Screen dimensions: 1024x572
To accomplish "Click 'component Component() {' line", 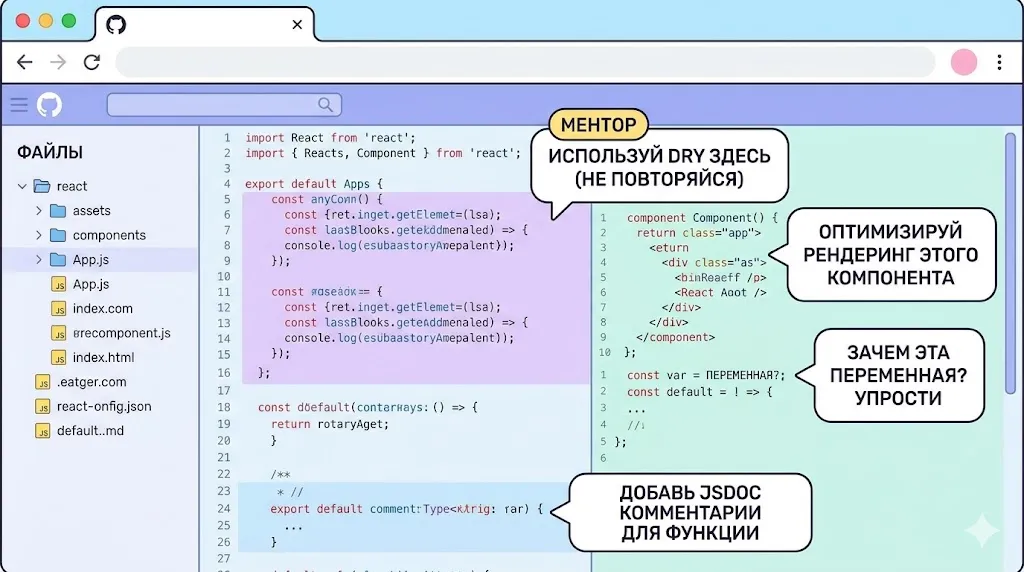I will 703,218.
